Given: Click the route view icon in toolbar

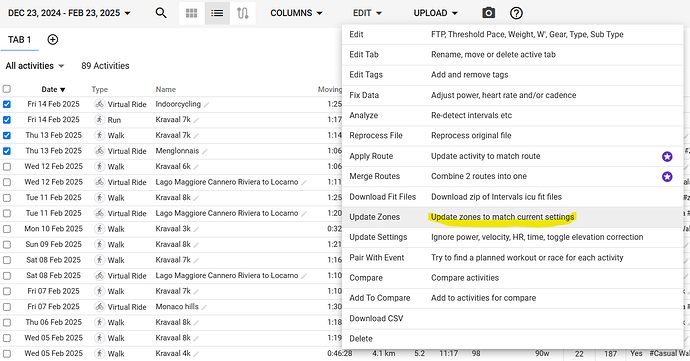Looking at the screenshot, I should pyautogui.click(x=243, y=13).
